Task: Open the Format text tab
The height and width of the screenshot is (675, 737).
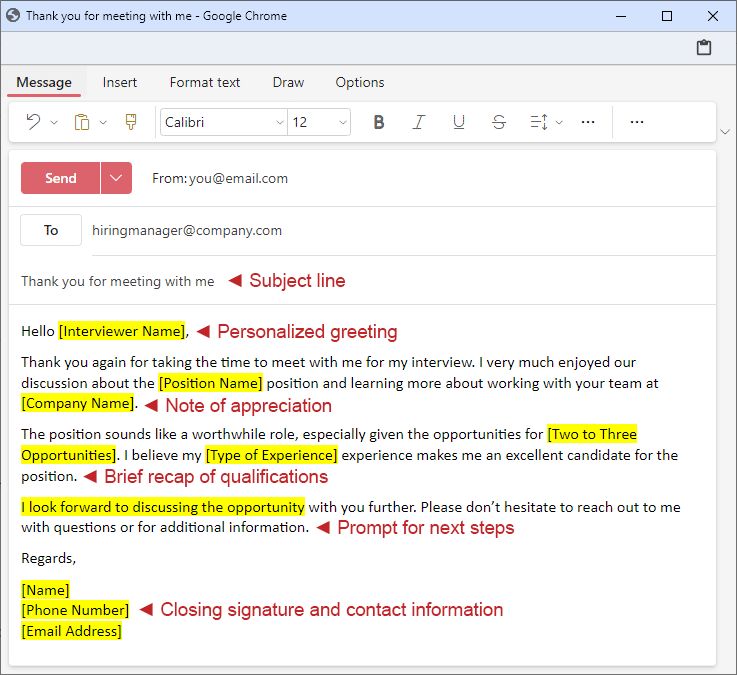Action: tap(205, 83)
